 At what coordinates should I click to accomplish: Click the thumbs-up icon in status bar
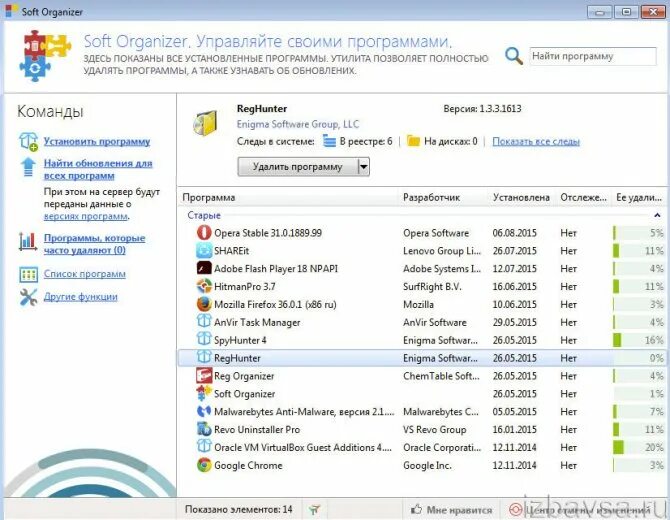pyautogui.click(x=416, y=509)
